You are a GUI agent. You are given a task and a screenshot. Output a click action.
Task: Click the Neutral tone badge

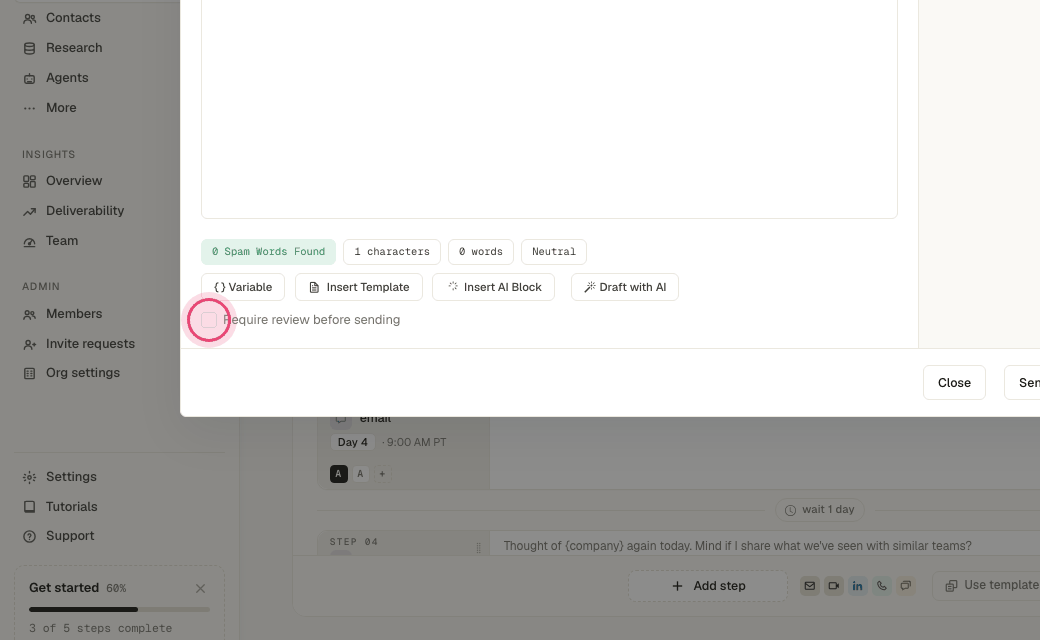(x=554, y=252)
